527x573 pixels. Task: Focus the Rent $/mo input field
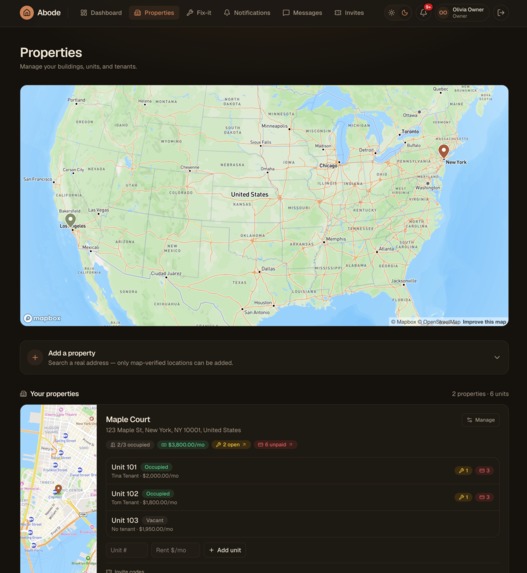coord(175,550)
